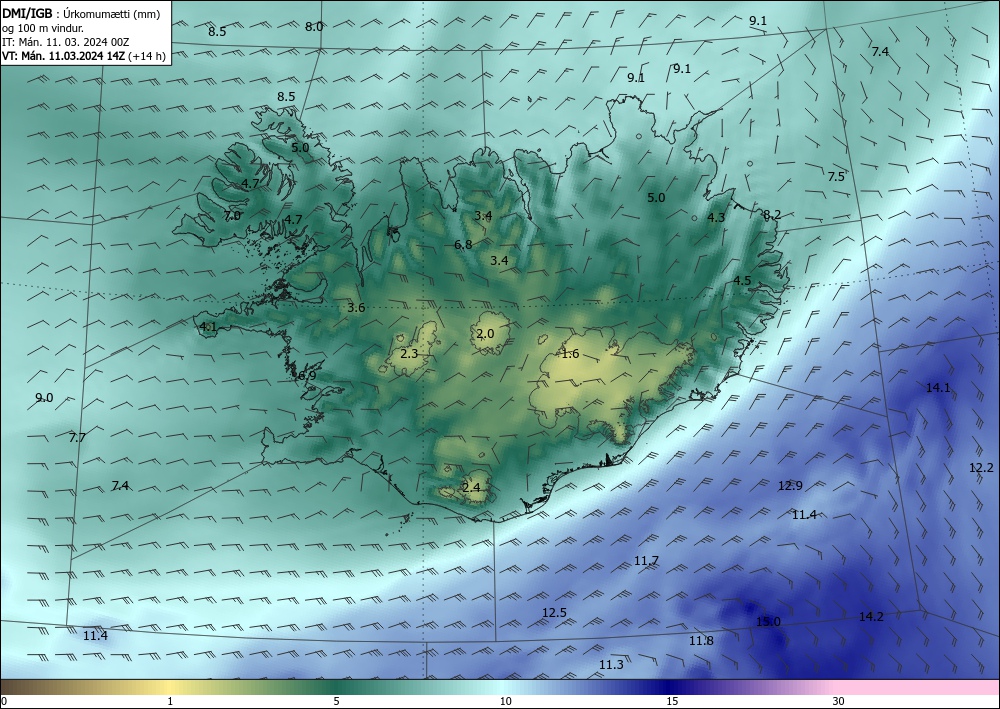Click the '15' tick label on the color scale

pos(672,701)
